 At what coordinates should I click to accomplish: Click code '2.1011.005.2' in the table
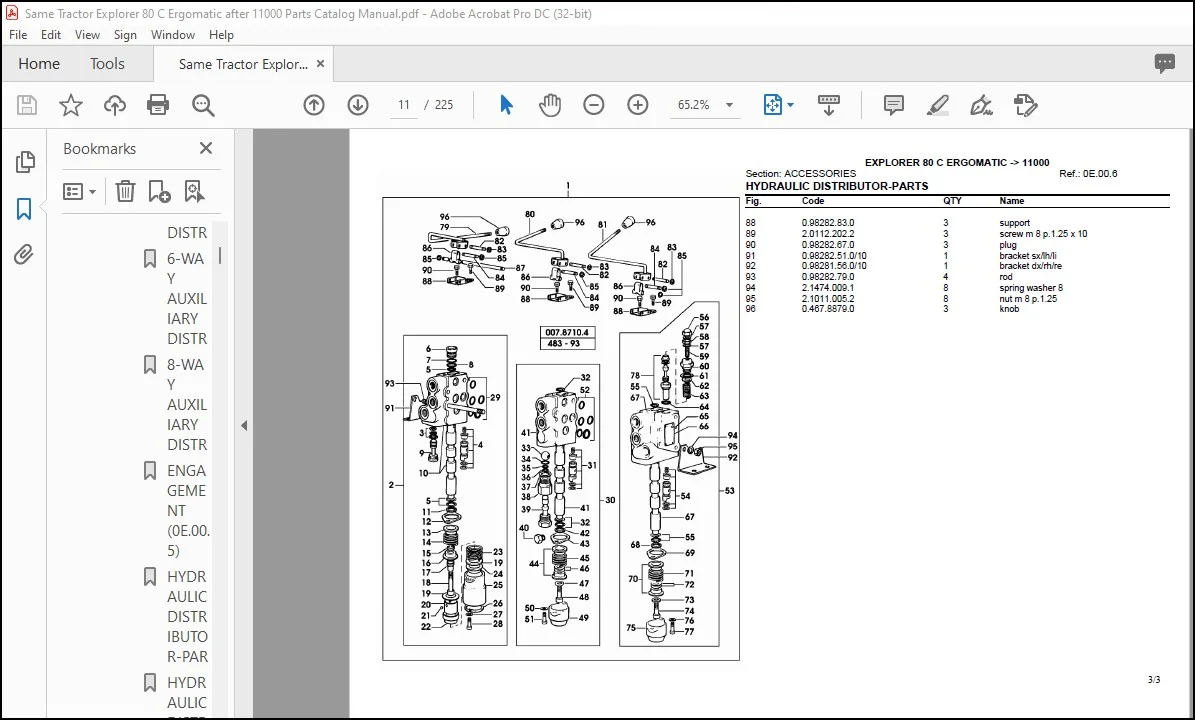pos(828,299)
